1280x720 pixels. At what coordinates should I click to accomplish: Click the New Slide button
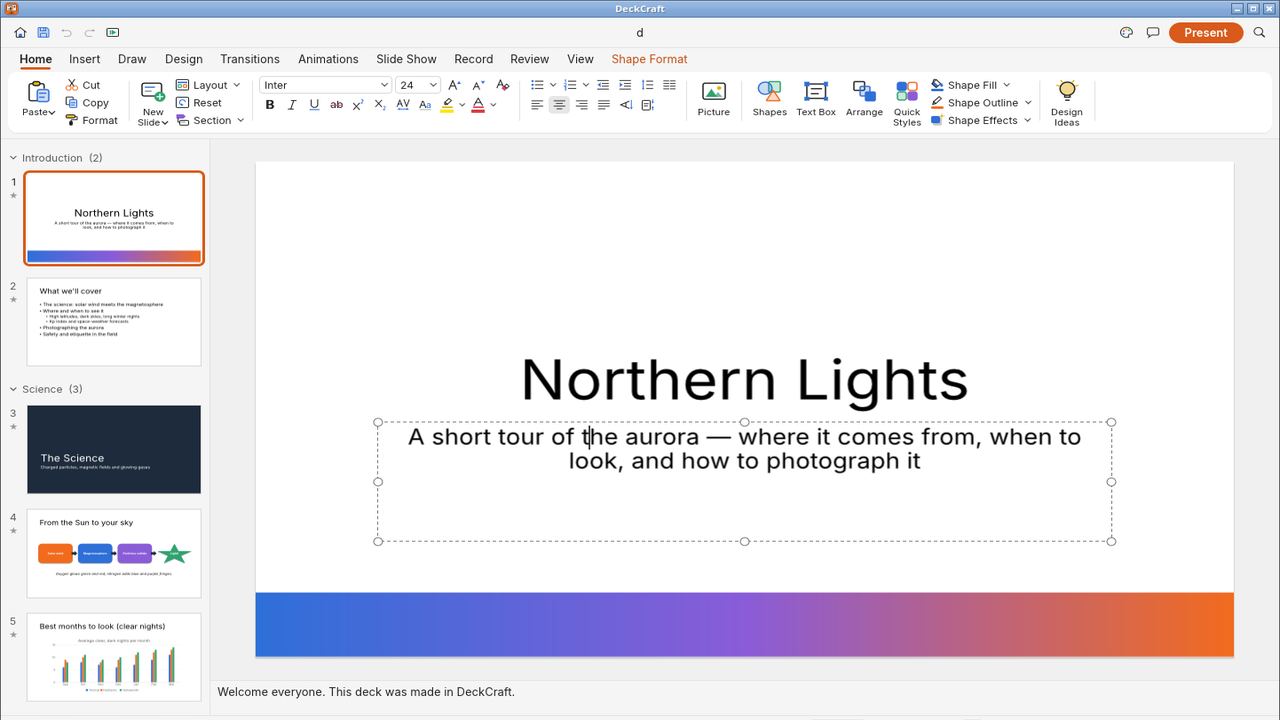point(153,104)
